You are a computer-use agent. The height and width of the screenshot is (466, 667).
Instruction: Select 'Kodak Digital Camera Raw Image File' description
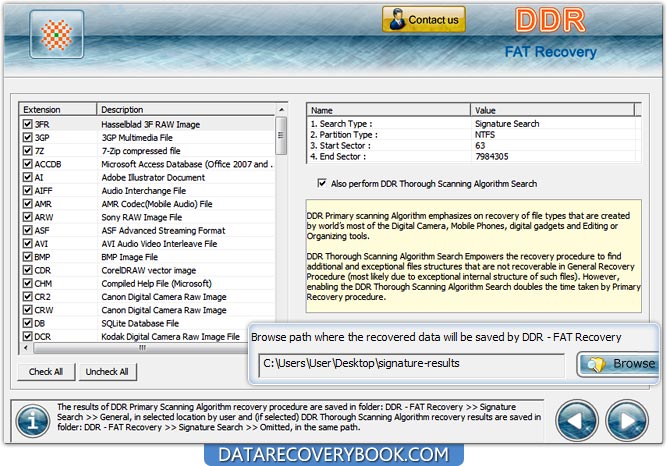click(x=171, y=336)
